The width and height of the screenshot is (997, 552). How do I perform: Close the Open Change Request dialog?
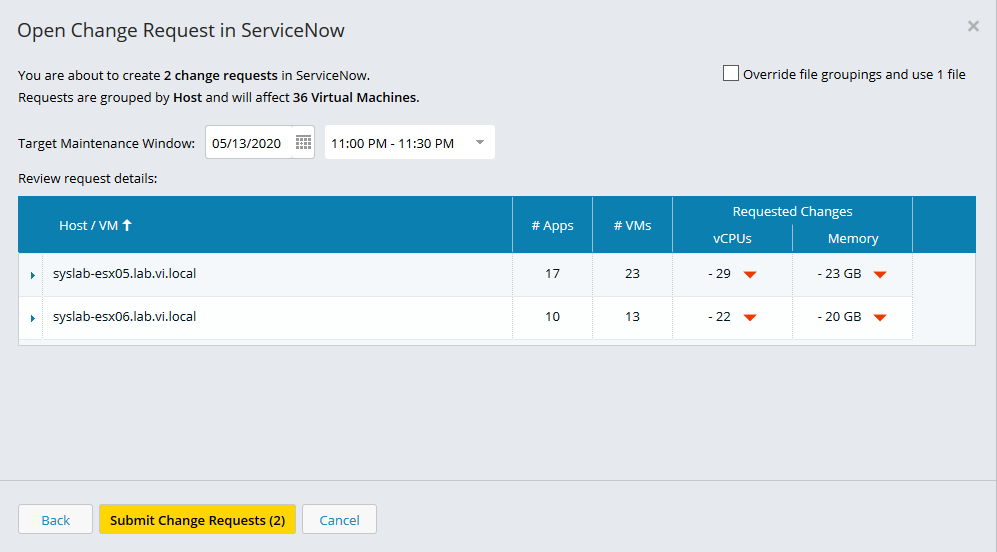coord(973,26)
